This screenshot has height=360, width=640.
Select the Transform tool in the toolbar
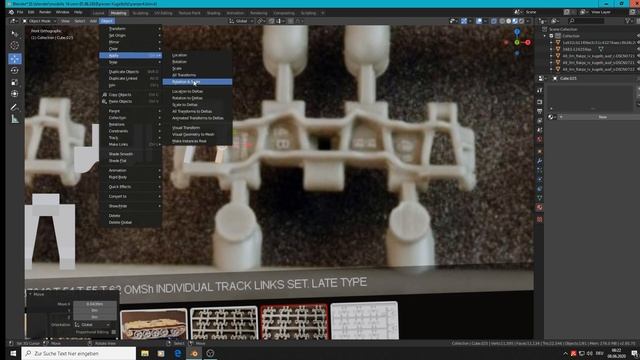15,94
